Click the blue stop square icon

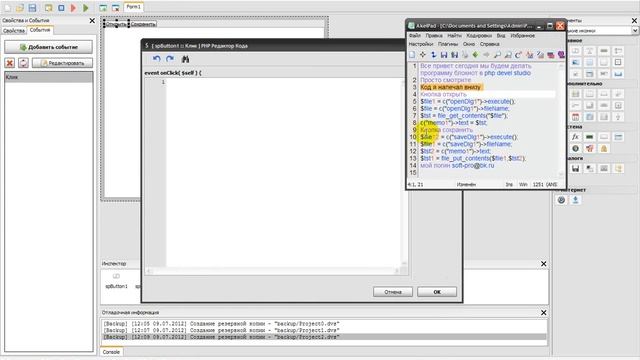coord(61,7)
